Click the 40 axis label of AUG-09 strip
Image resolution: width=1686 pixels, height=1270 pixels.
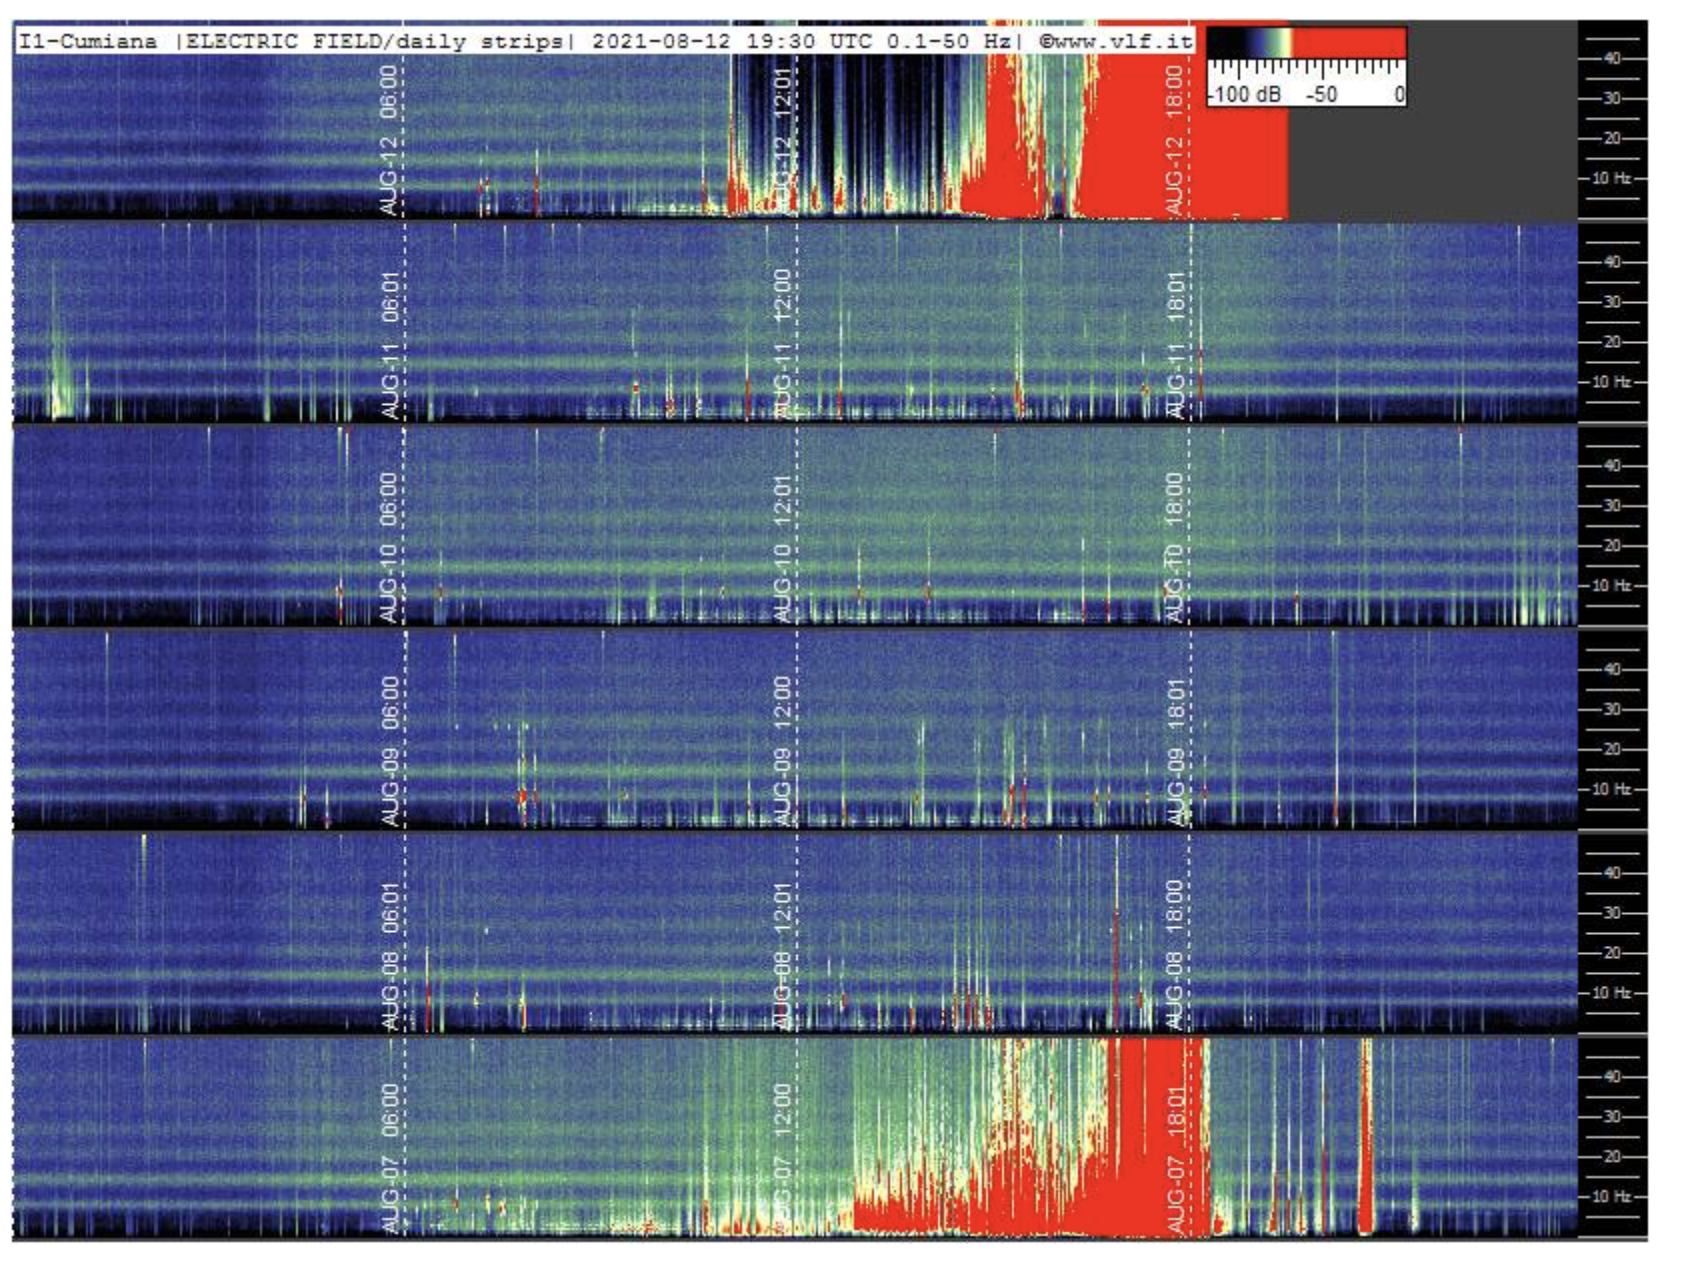tap(1611, 669)
